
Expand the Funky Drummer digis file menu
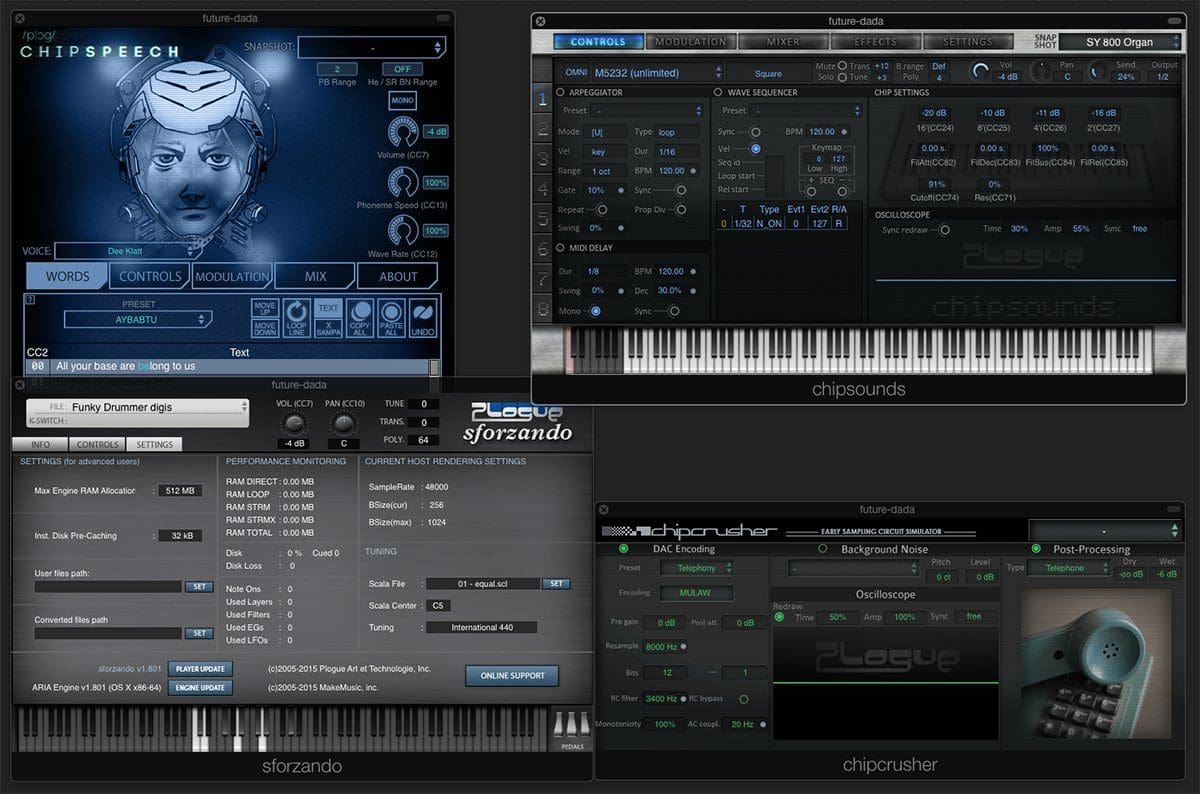[138, 407]
